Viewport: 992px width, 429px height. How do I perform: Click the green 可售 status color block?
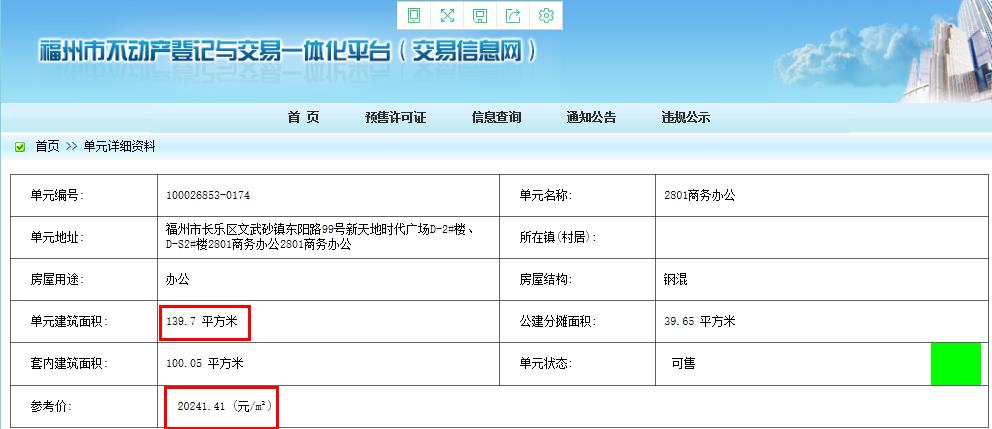(955, 364)
